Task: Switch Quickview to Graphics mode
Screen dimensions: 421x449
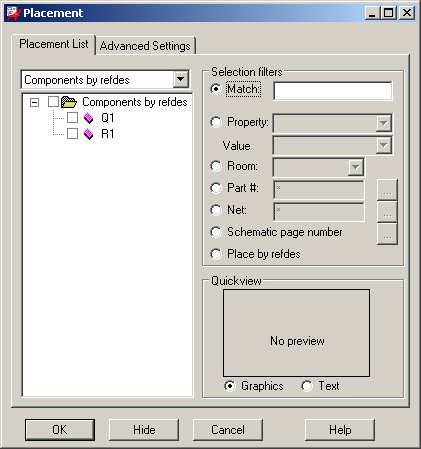Action: (230, 386)
